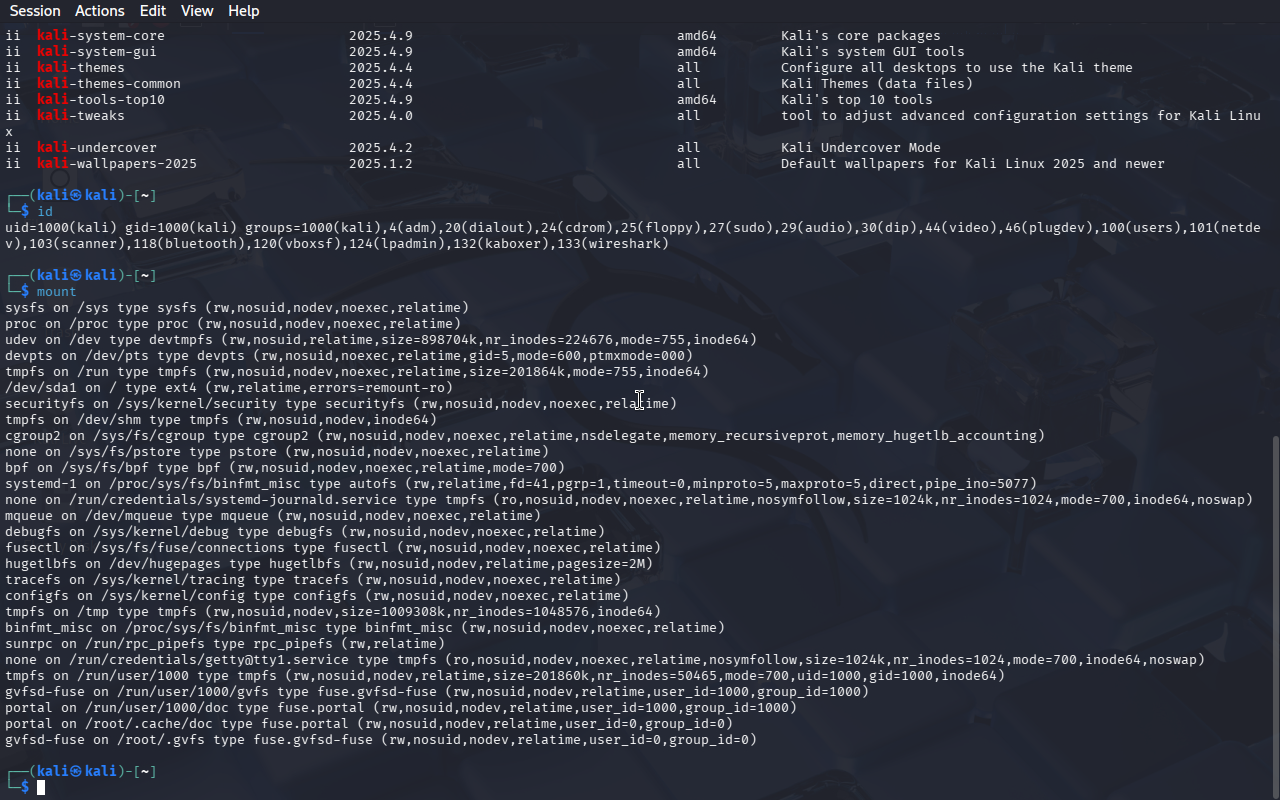Click the uid=1000(kali) output text

pos(61,228)
